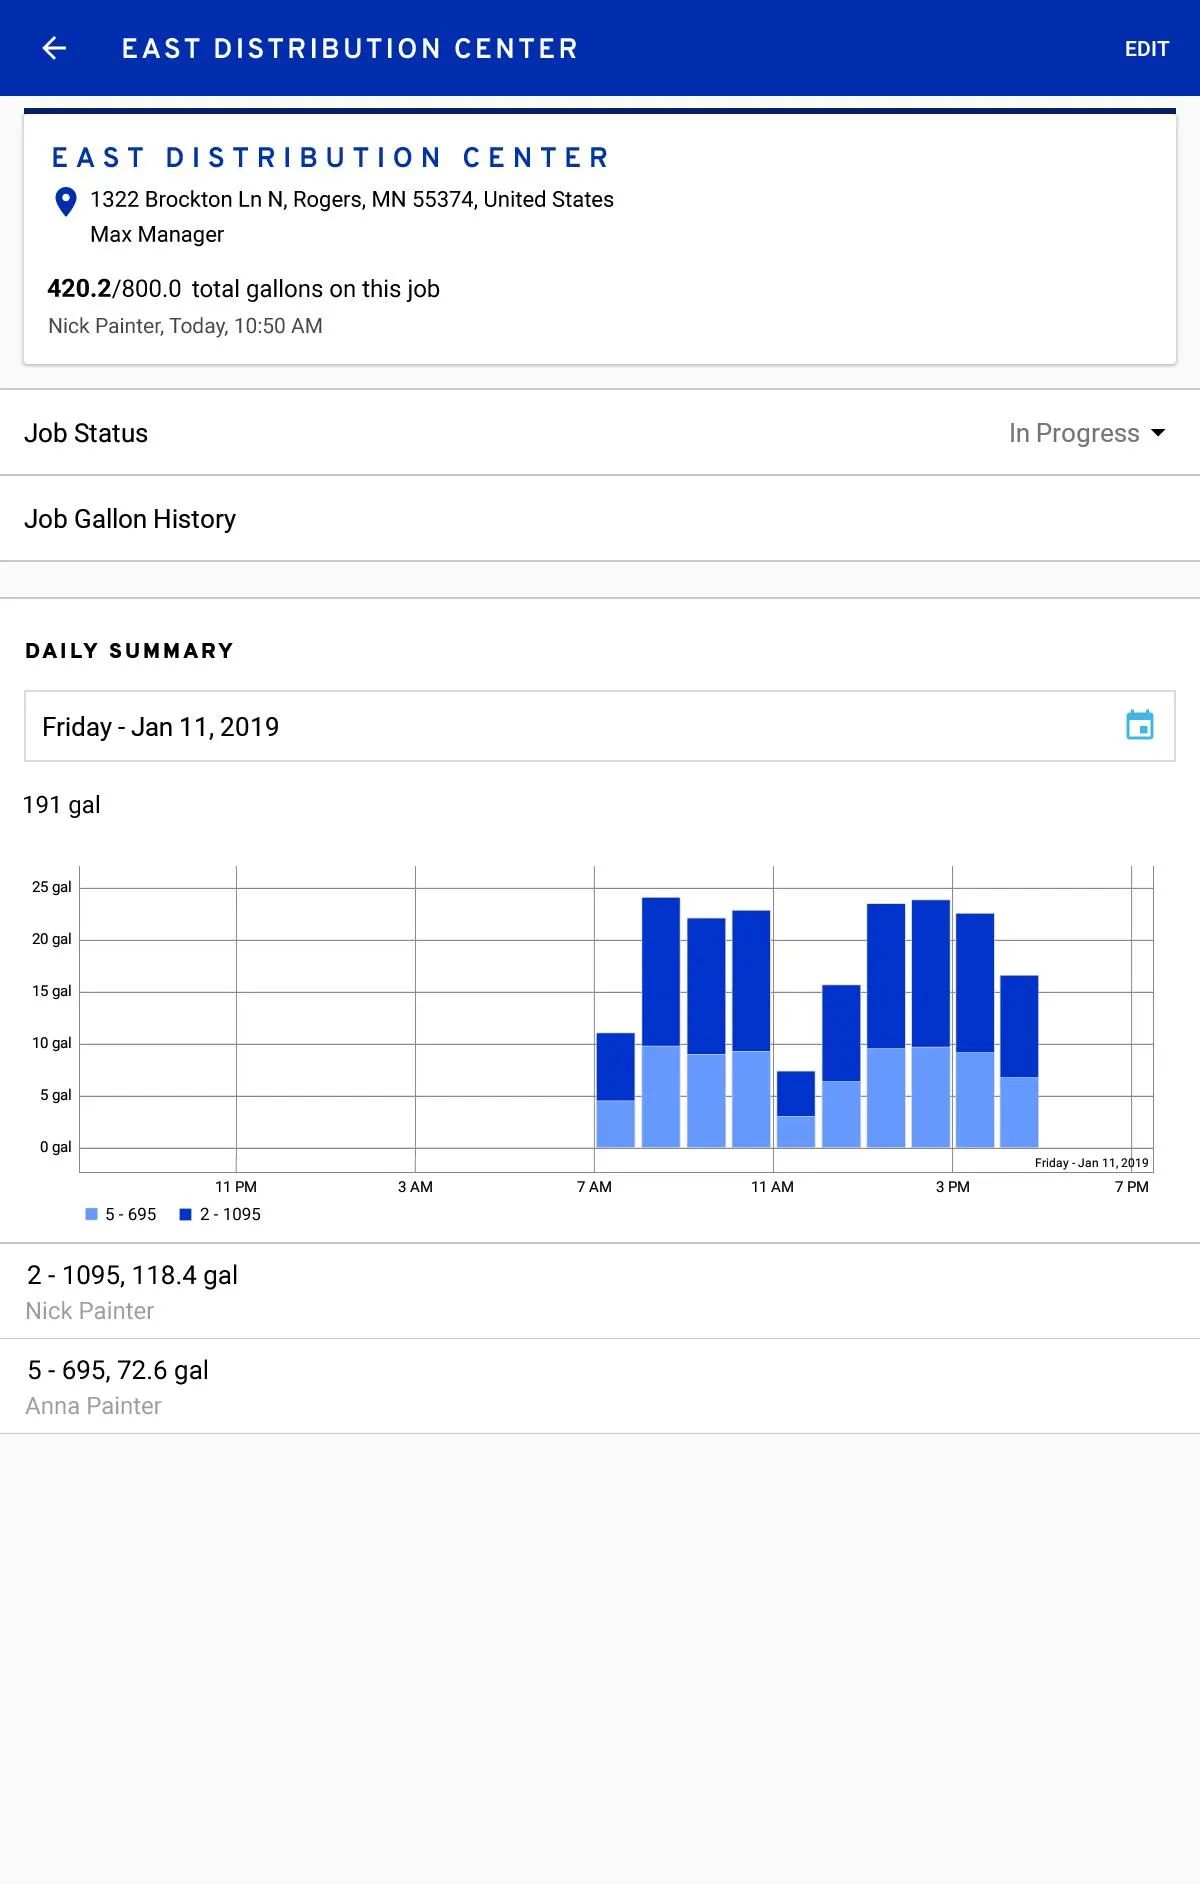Click the shortest bar just after 11 AM

796,1110
